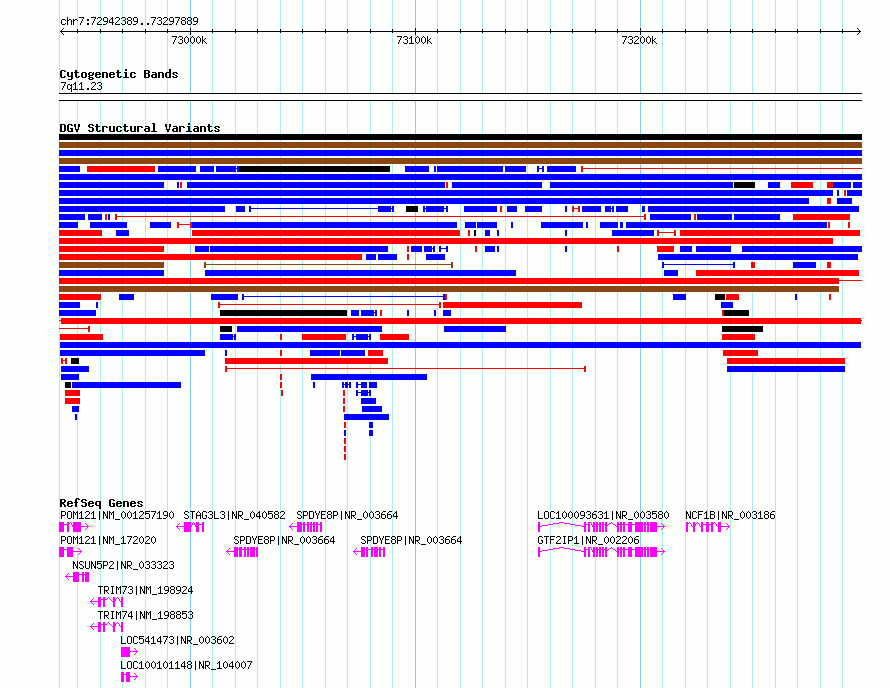Image resolution: width=890 pixels, height=688 pixels.
Task: Open the LOC541473|NR_003602 gene label
Action: pyautogui.click(x=177, y=640)
